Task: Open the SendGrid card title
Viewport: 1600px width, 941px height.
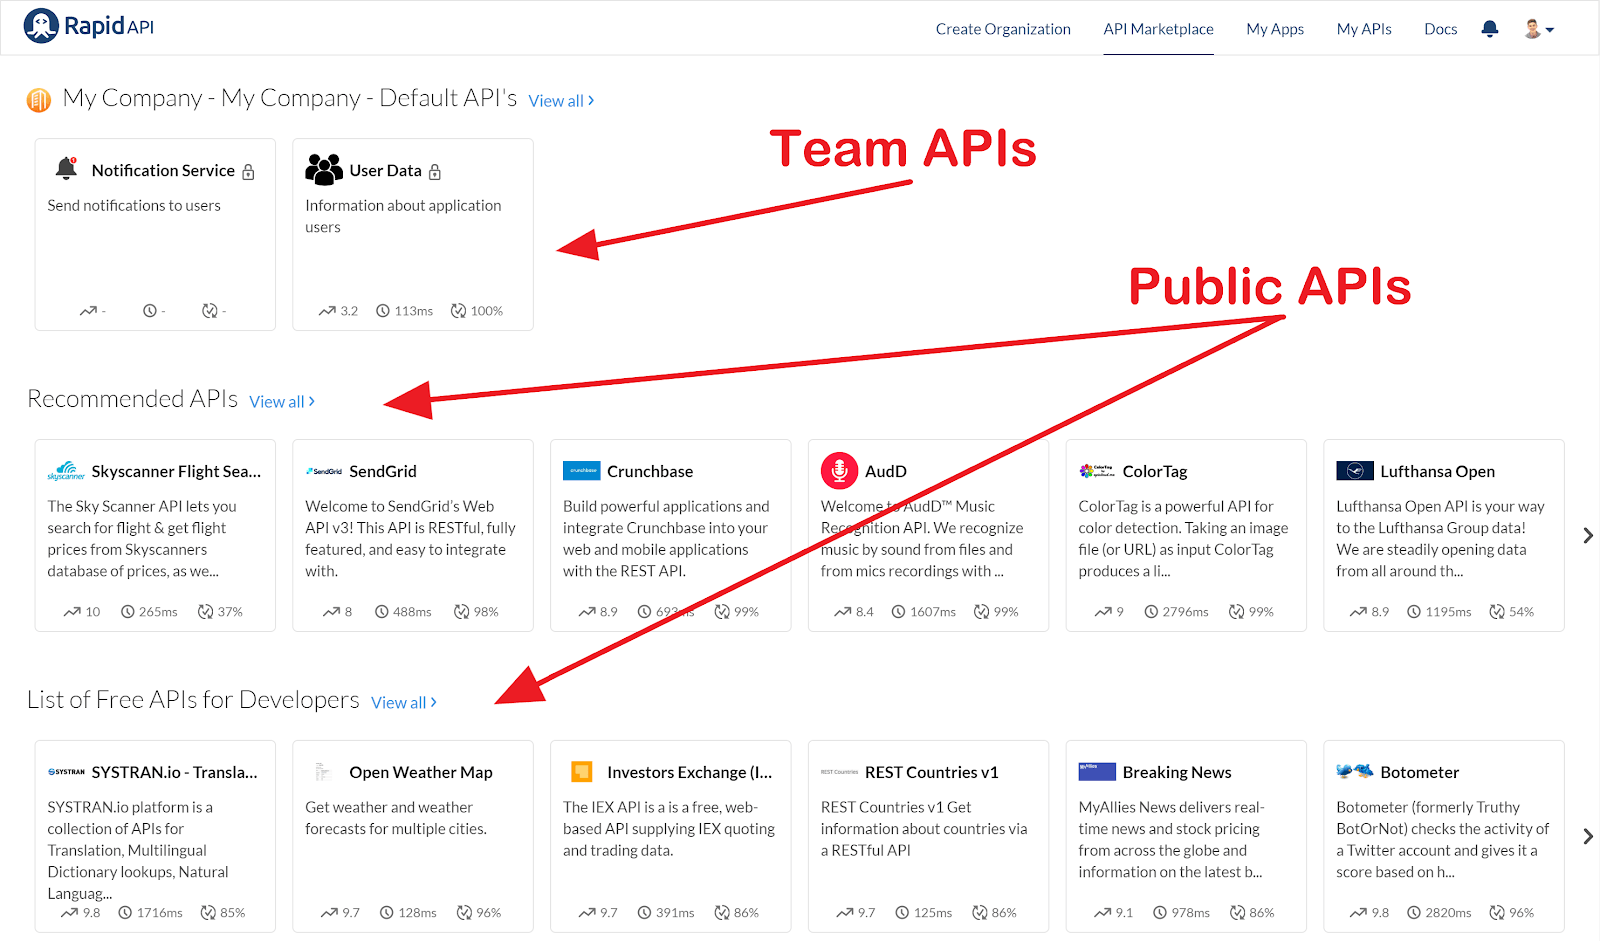Action: pyautogui.click(x=383, y=472)
